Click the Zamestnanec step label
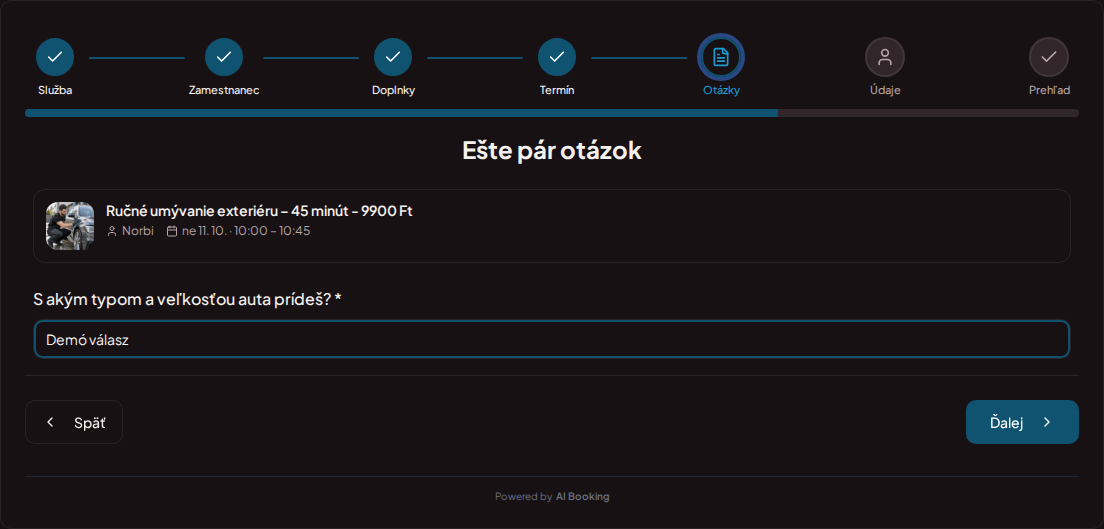 [224, 90]
